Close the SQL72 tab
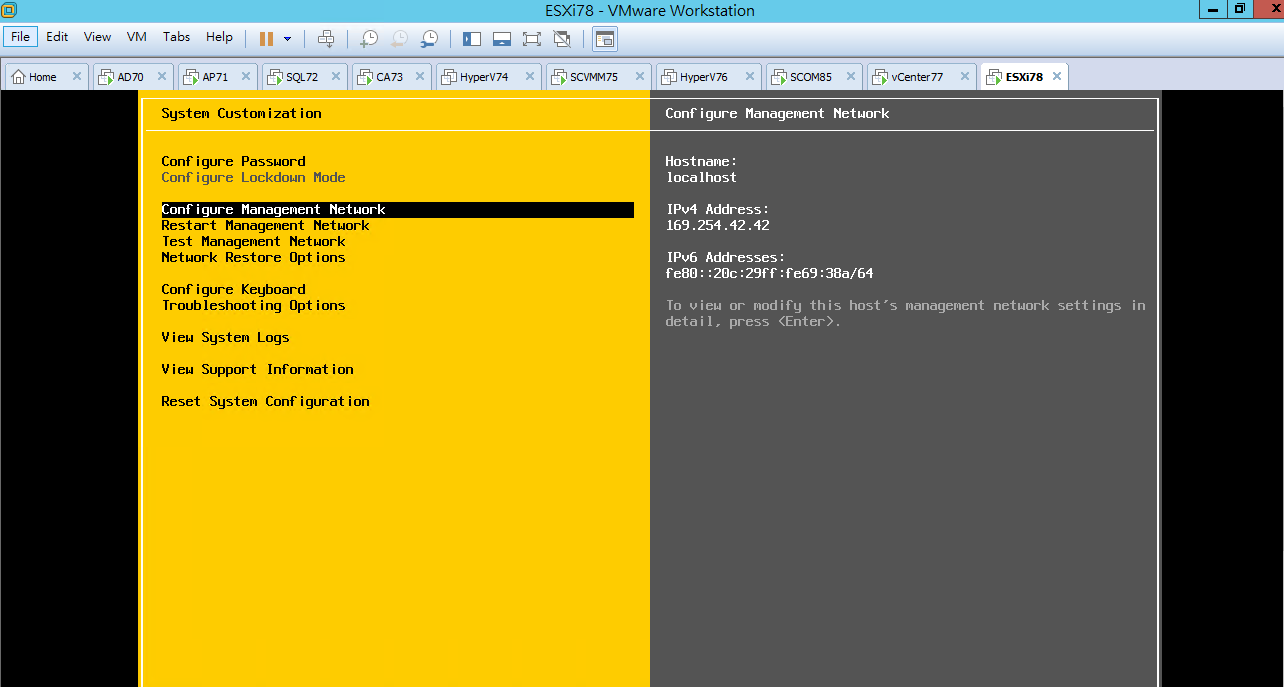This screenshot has width=1284, height=687. (x=335, y=77)
